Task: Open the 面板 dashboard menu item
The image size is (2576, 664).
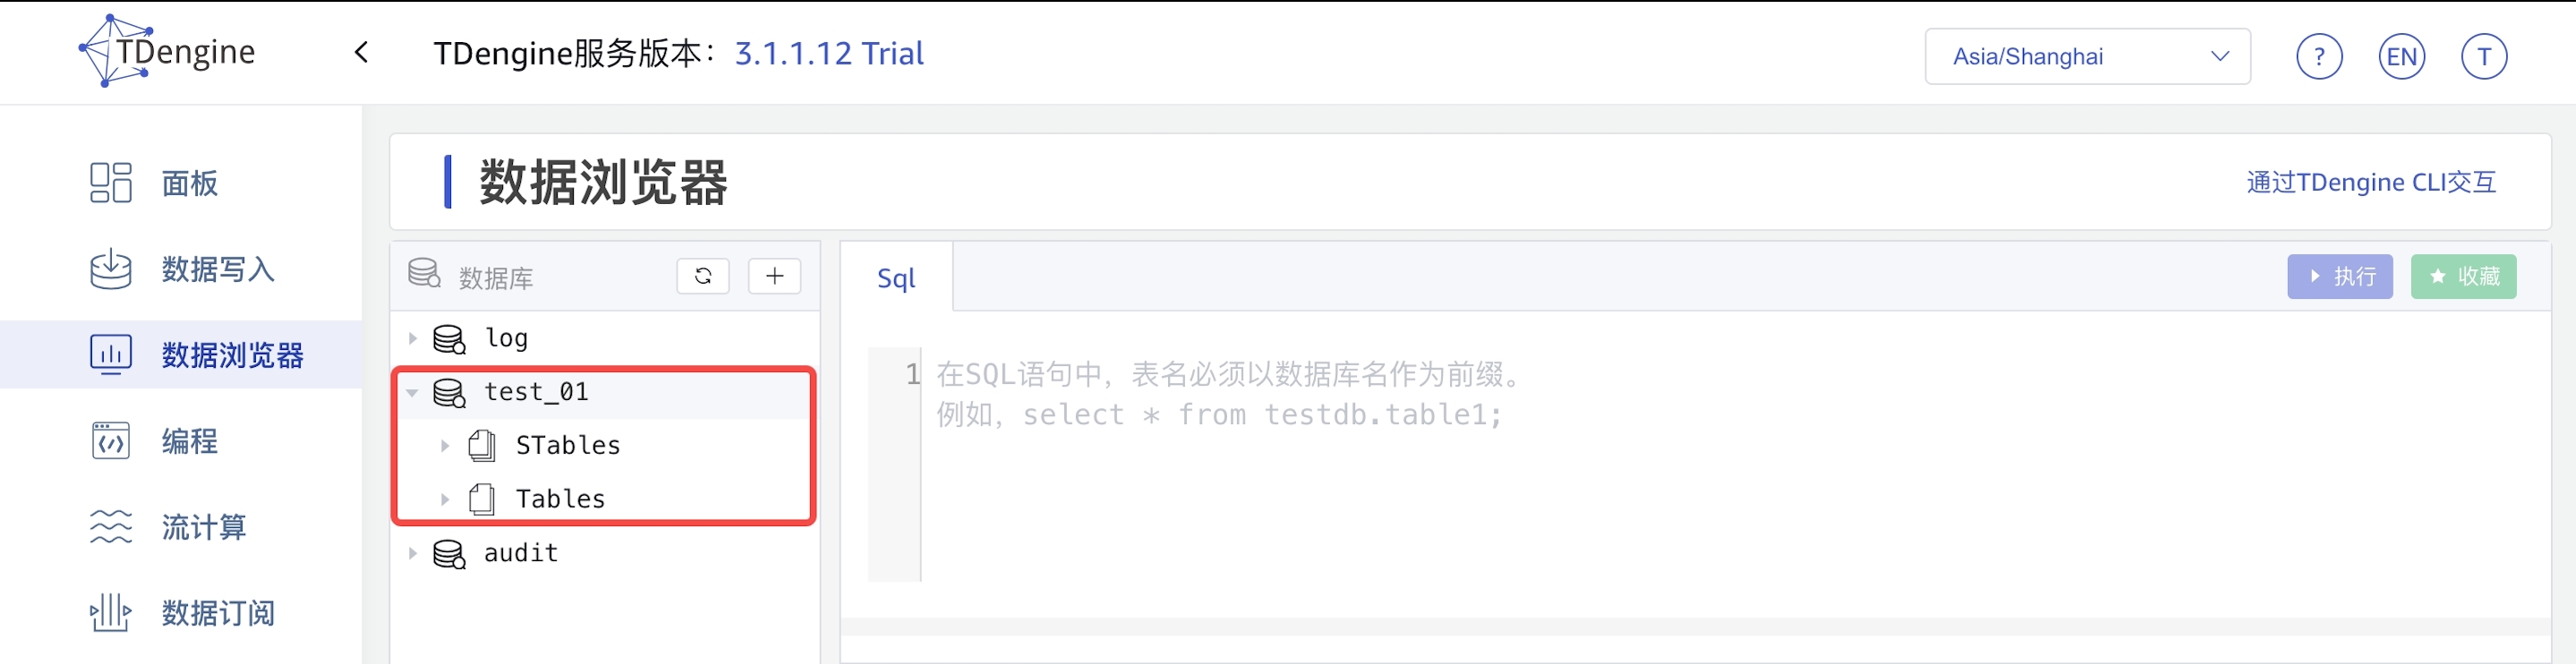Action: coord(189,183)
